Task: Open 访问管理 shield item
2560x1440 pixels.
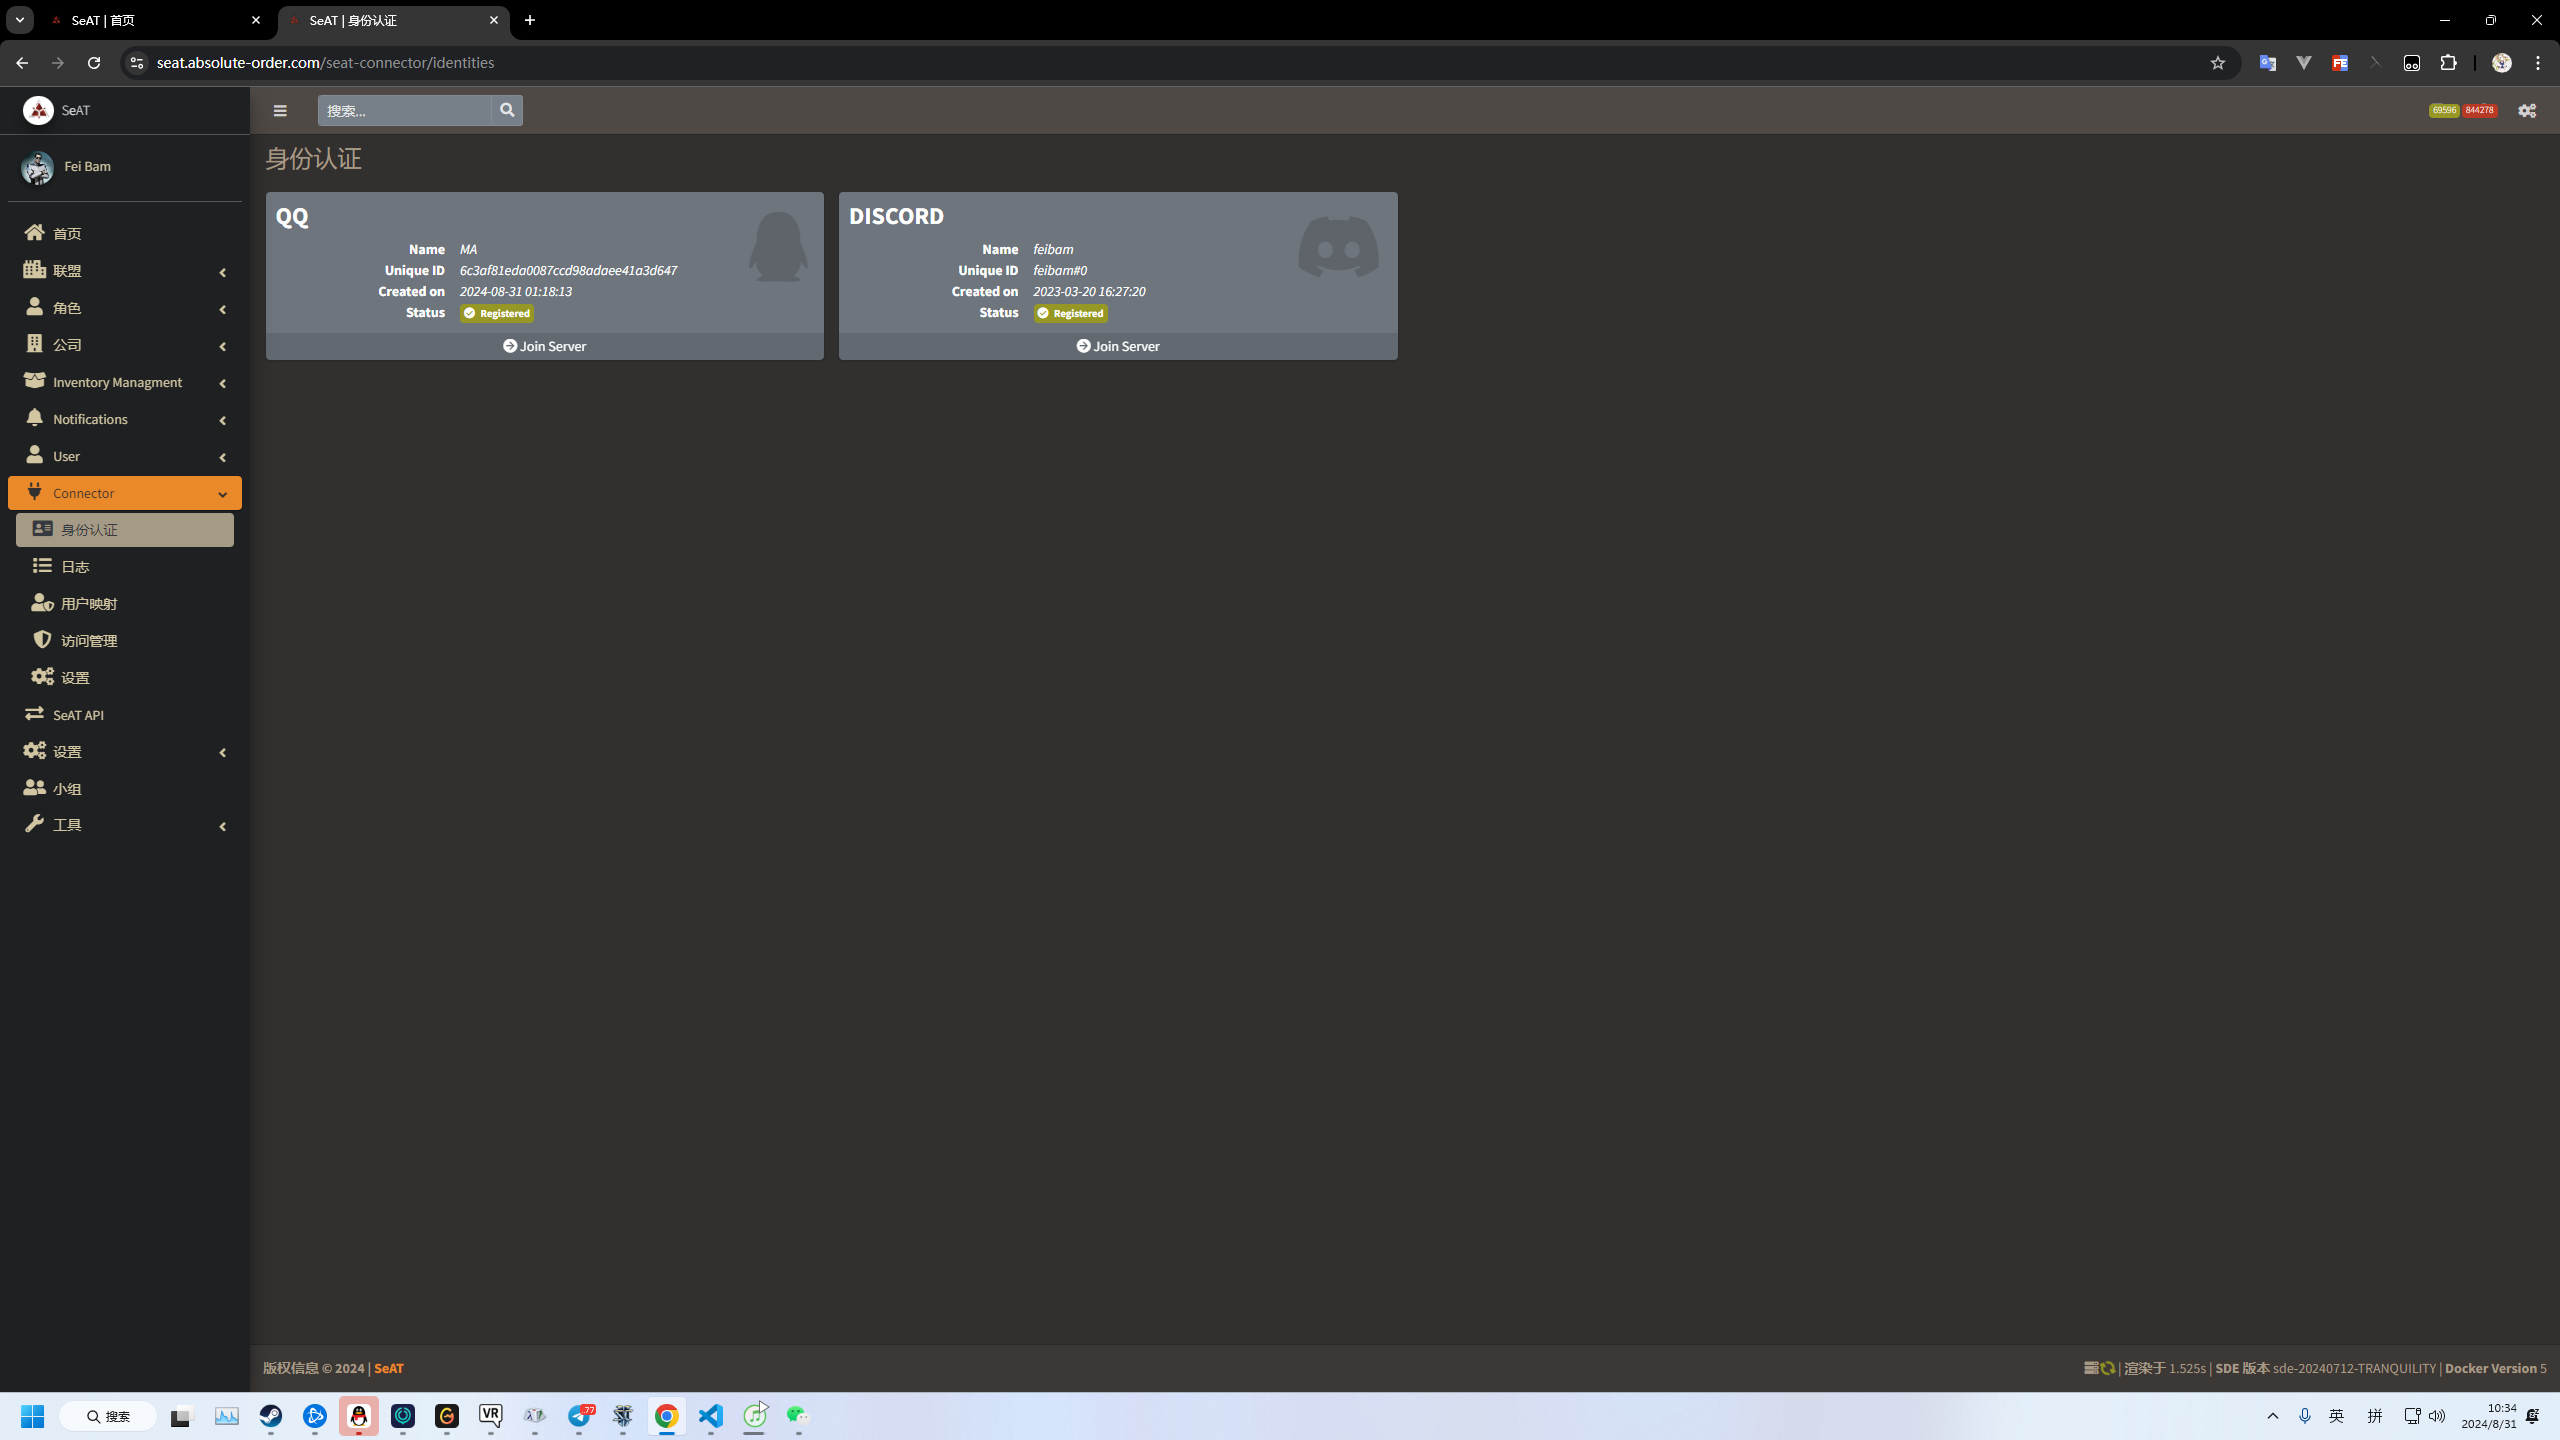Action: point(89,641)
